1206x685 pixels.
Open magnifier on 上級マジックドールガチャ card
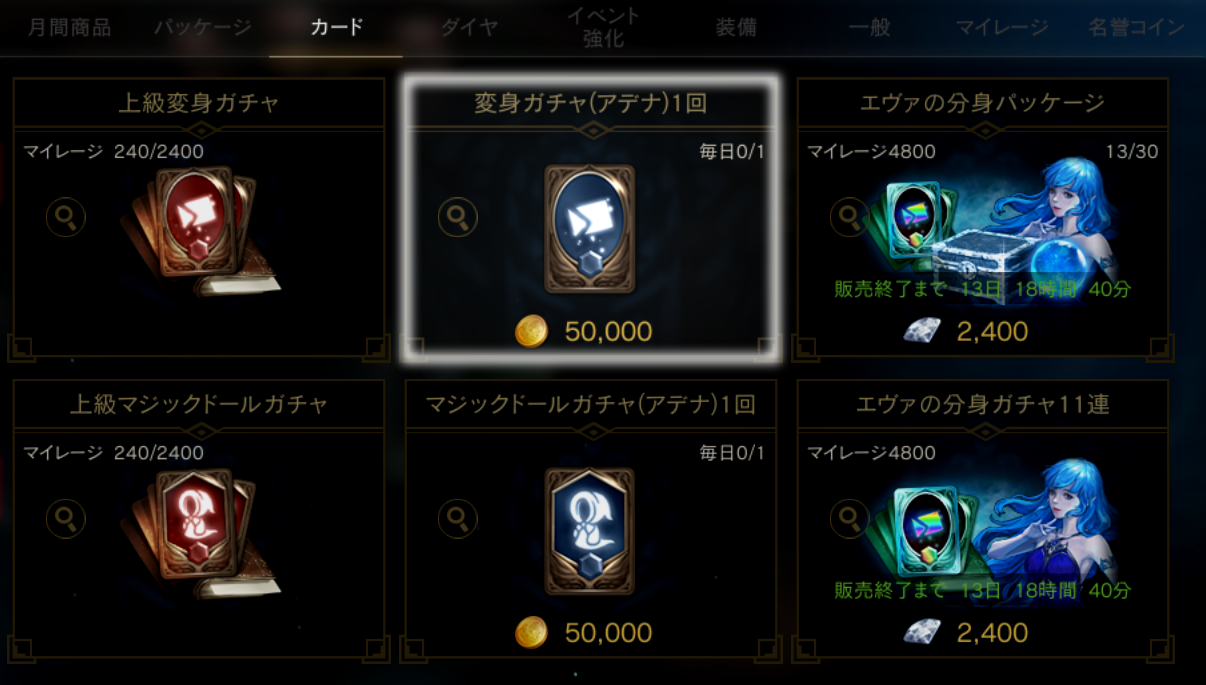tap(66, 518)
